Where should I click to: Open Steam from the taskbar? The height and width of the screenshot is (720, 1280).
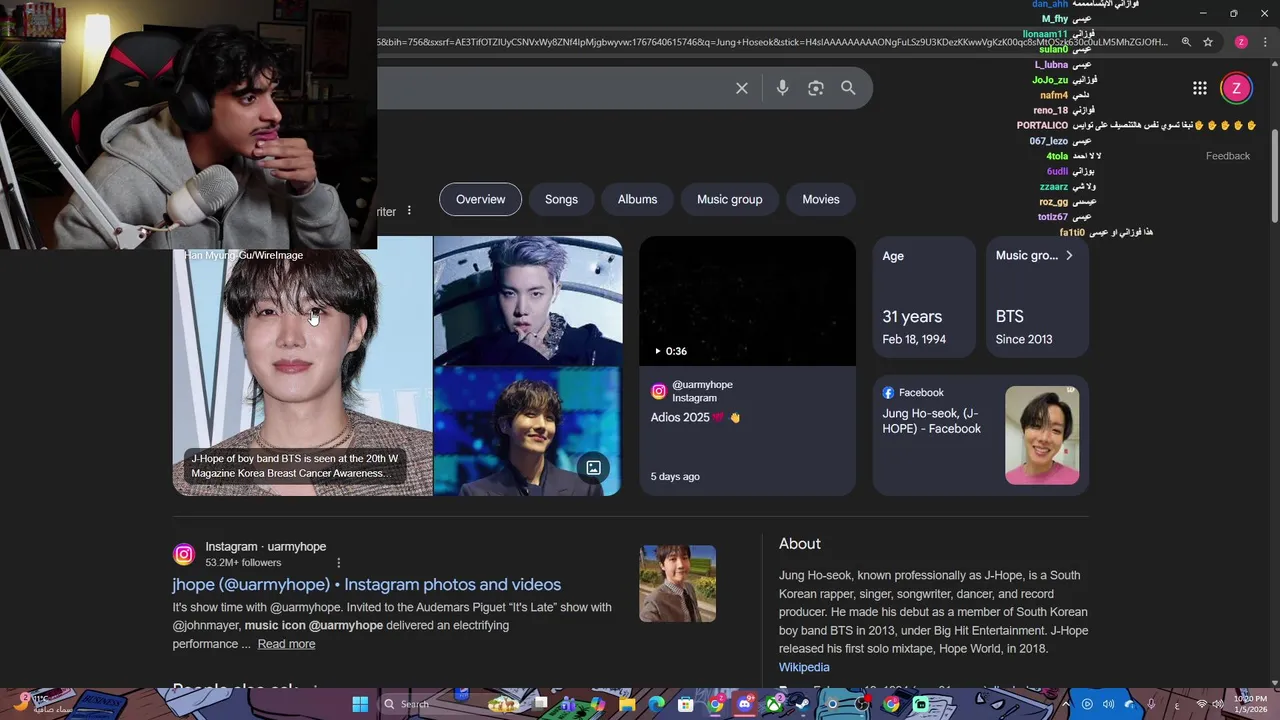pos(803,704)
